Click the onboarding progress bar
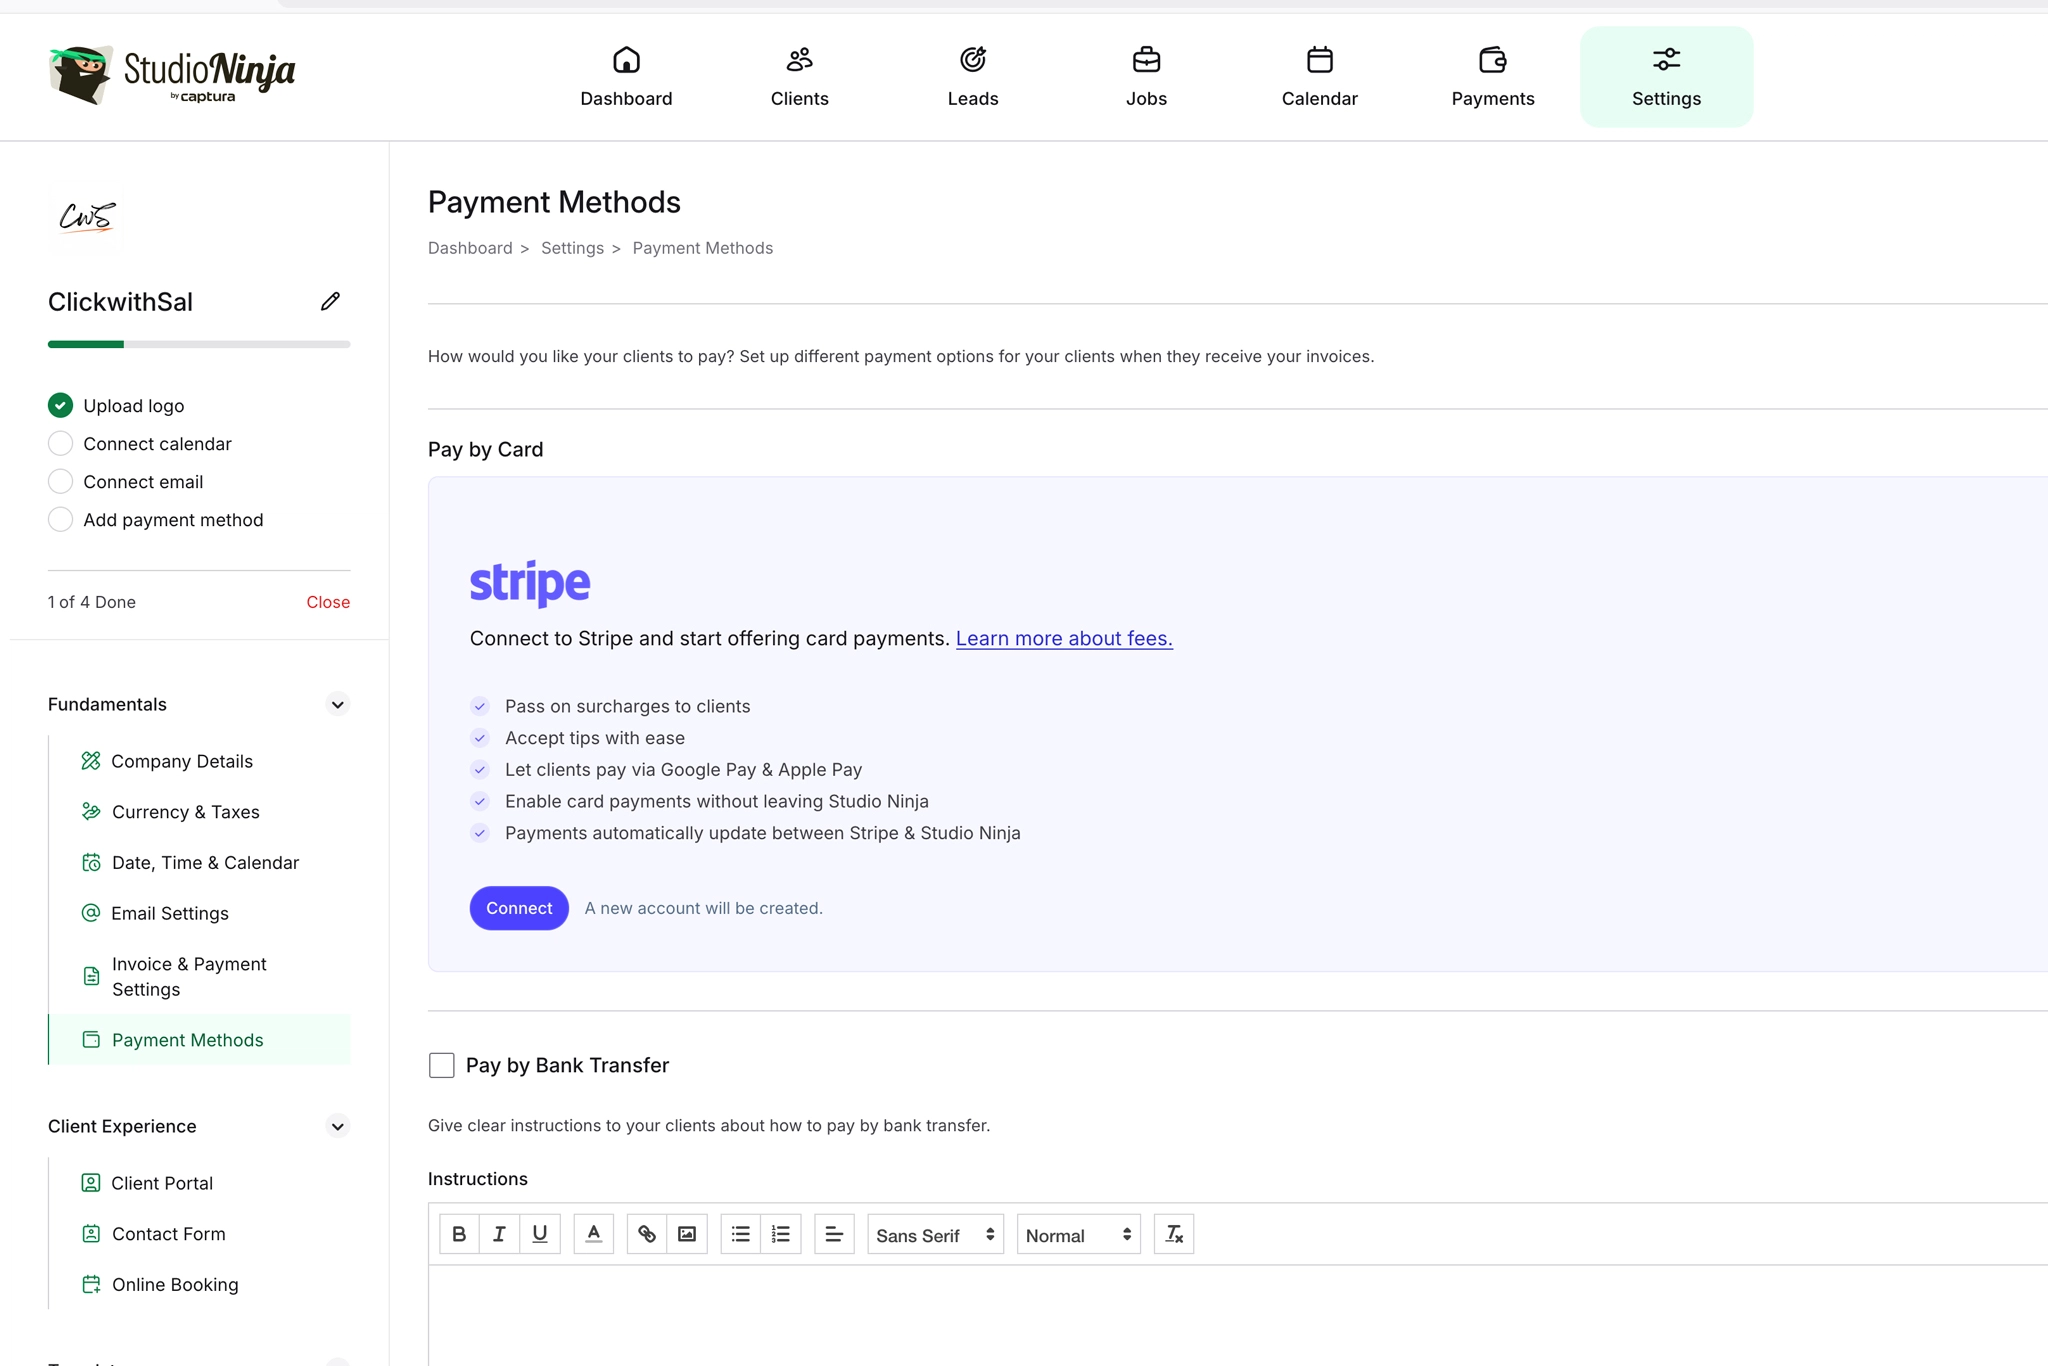 tap(199, 344)
